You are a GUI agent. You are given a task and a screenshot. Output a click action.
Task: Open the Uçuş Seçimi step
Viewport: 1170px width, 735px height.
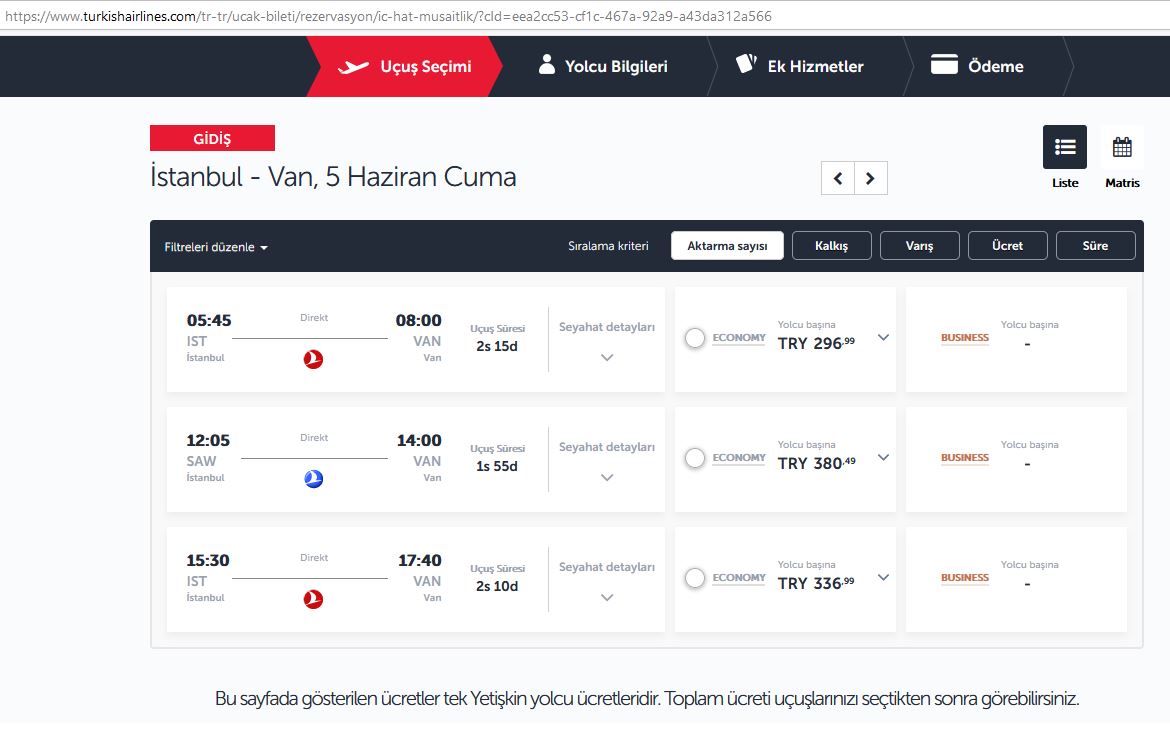[x=404, y=66]
